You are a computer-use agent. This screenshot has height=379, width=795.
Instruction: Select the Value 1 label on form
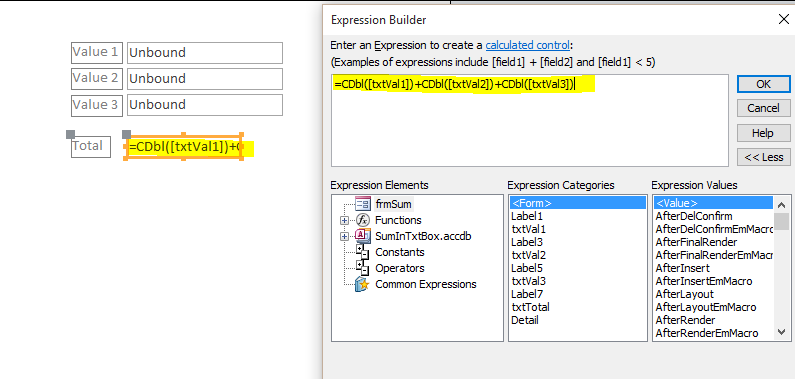coord(97,53)
